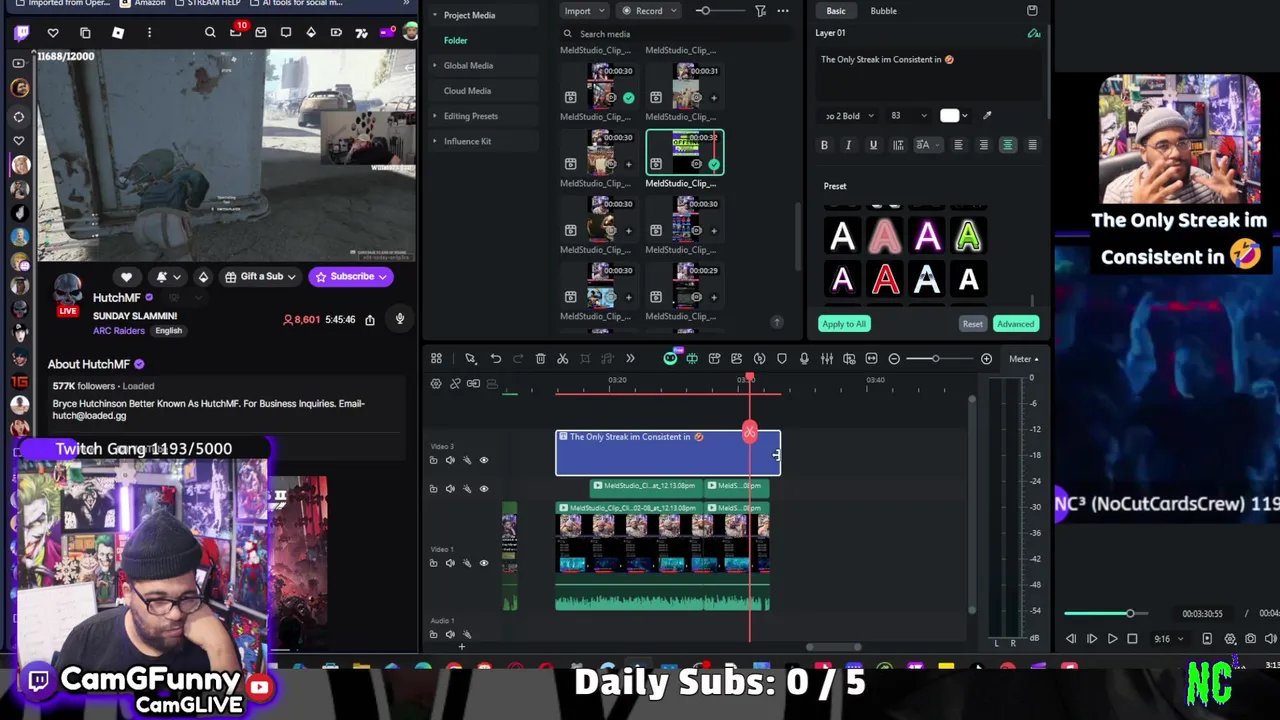Screen dimensions: 1280x720
Task: Toggle bold text formatting
Action: click(824, 145)
